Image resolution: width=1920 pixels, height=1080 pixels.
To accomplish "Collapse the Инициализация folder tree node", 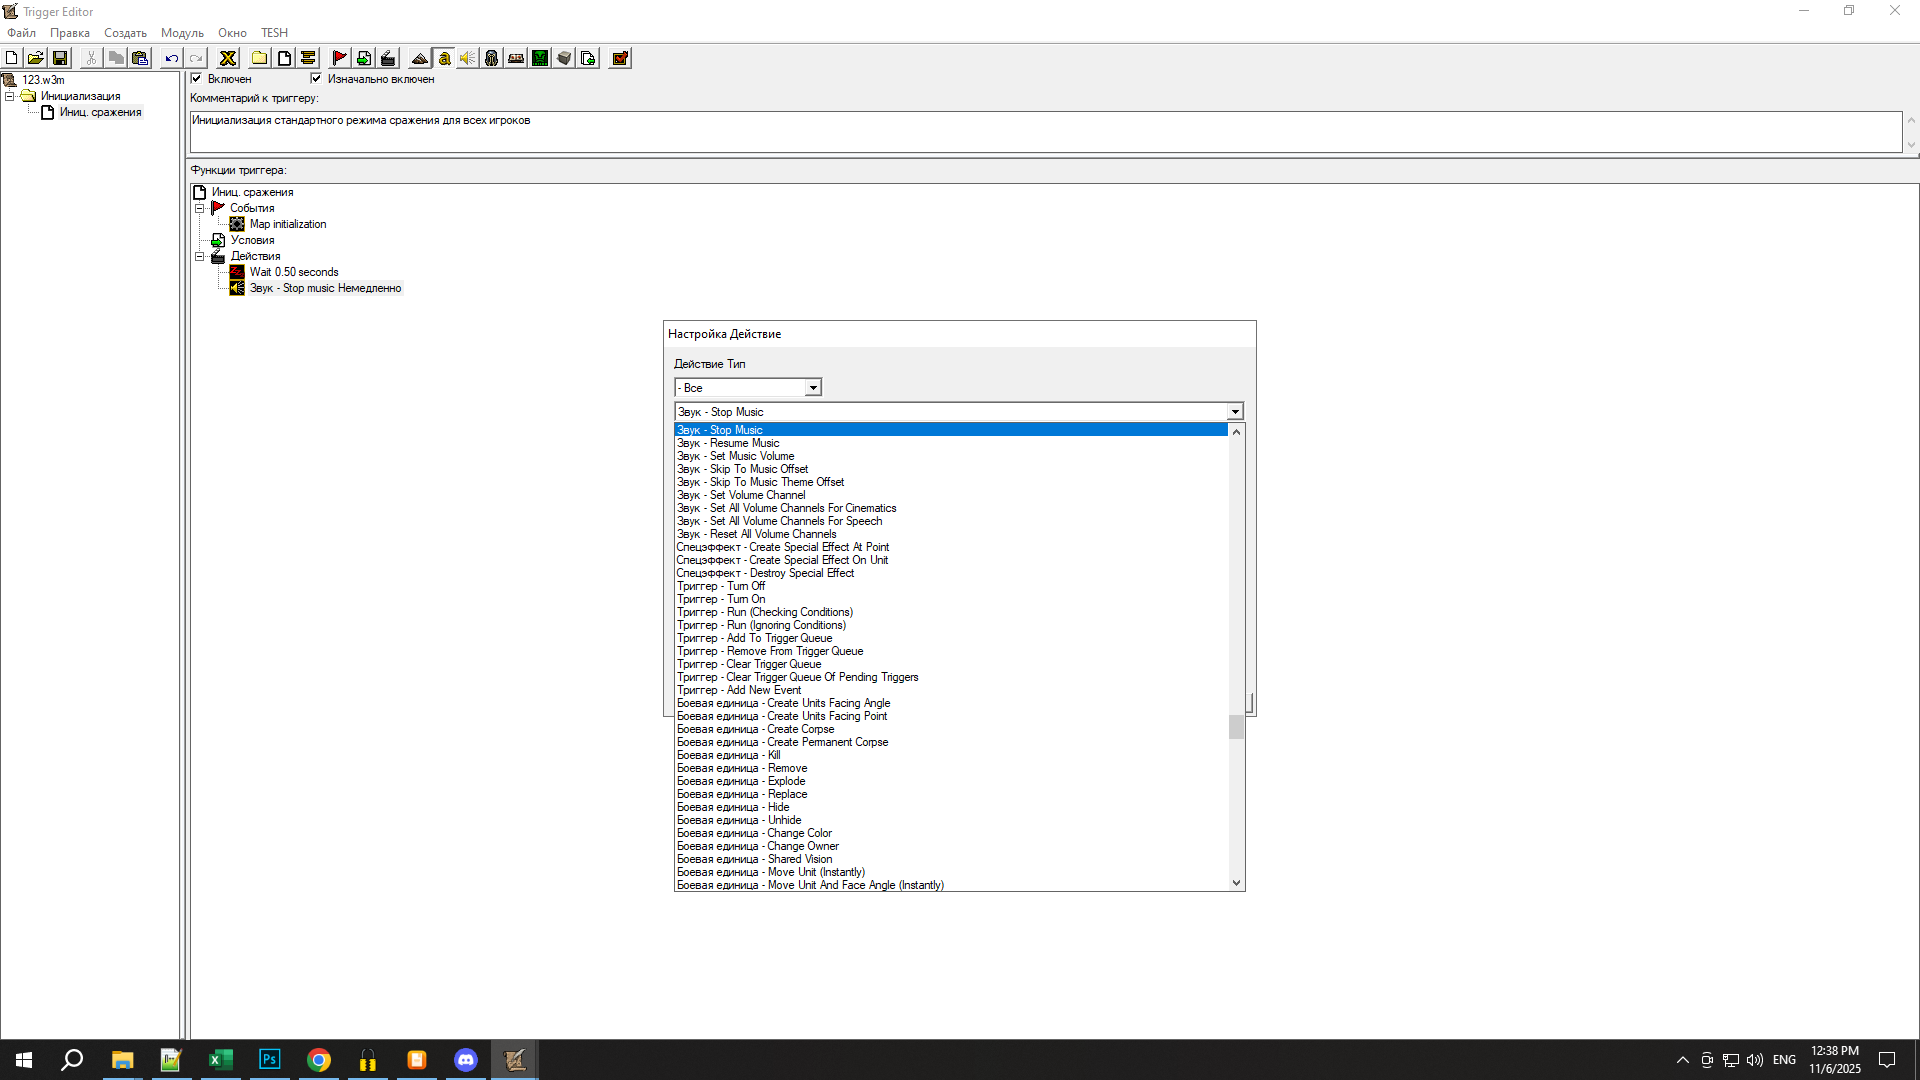I will (10, 96).
